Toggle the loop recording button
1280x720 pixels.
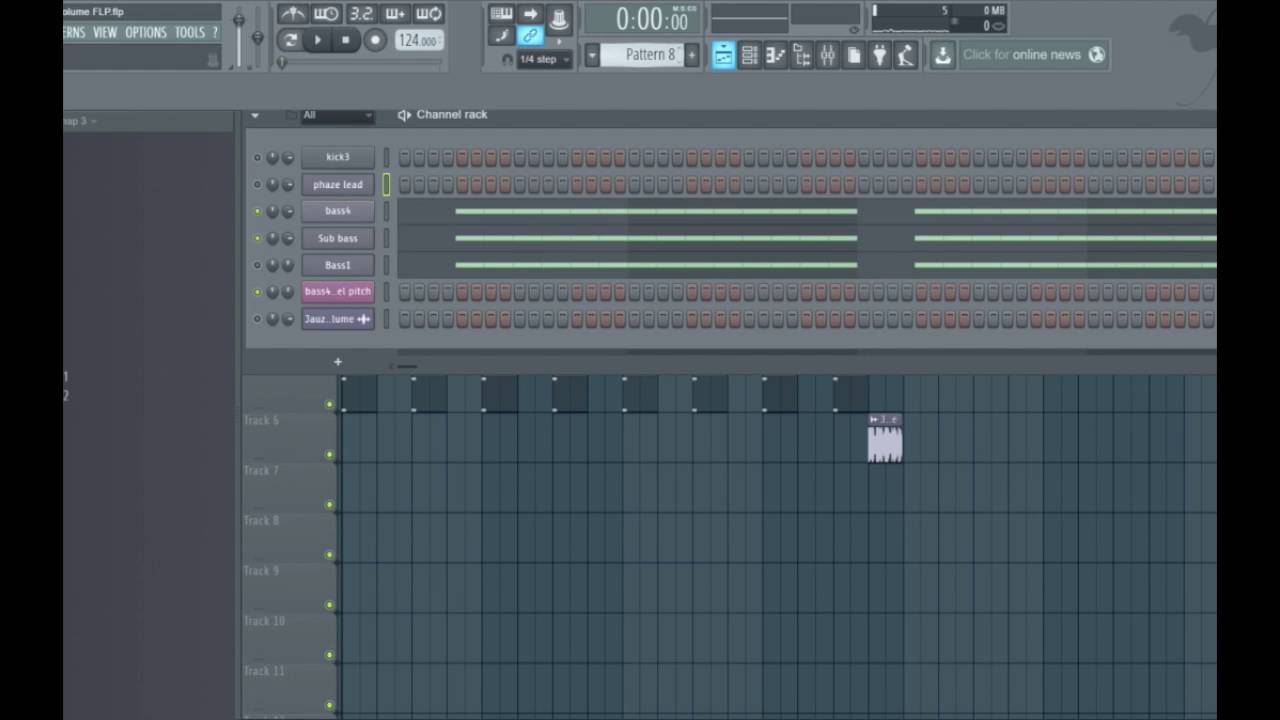pyautogui.click(x=429, y=13)
